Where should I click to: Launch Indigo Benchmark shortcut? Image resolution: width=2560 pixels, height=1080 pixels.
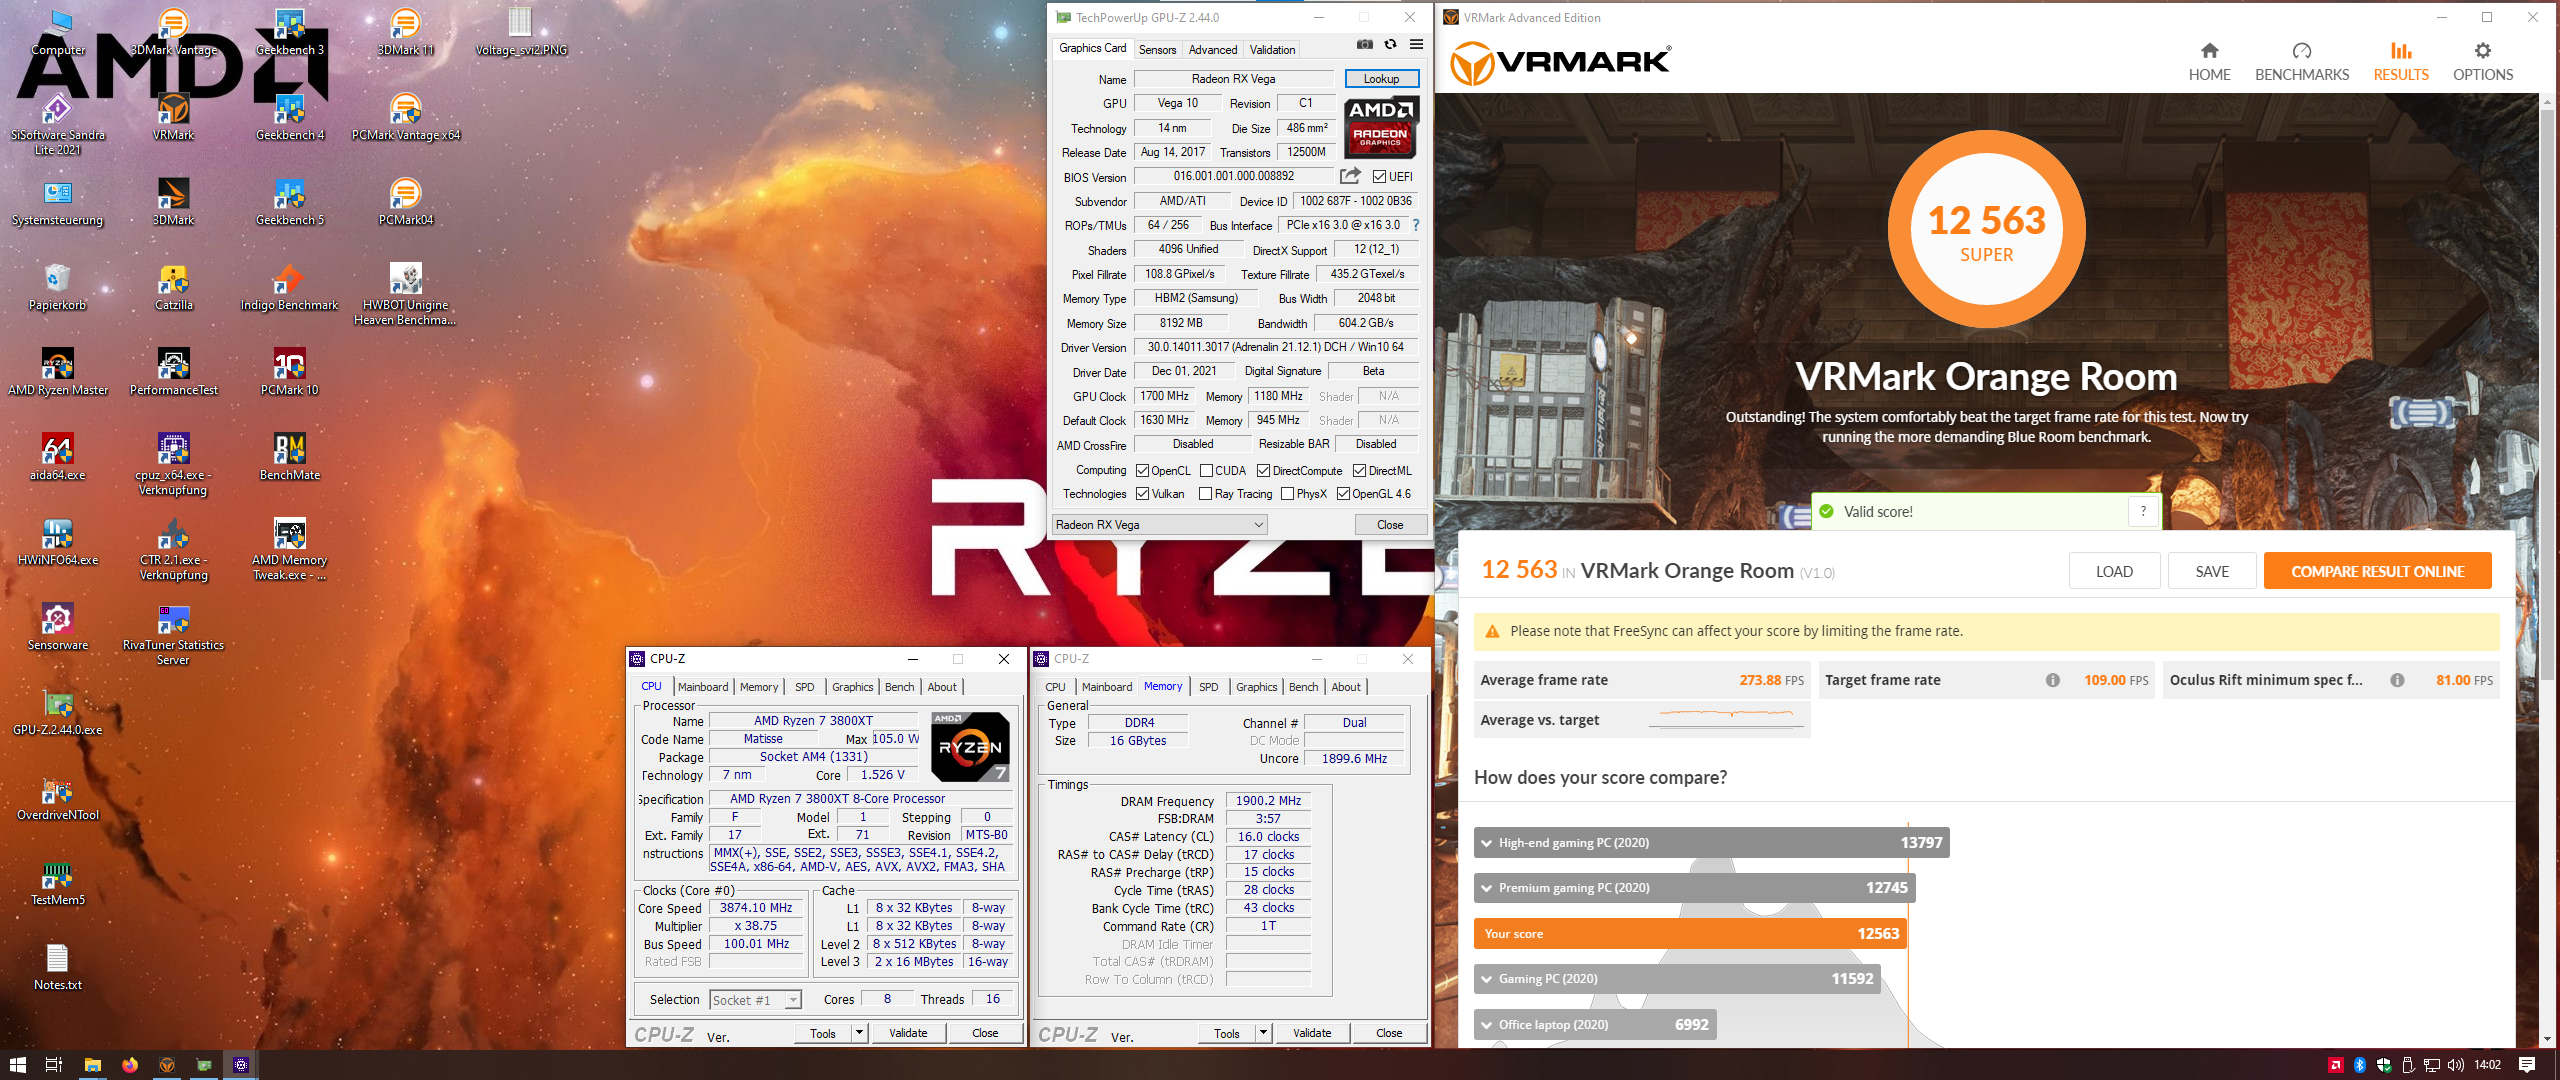(290, 286)
